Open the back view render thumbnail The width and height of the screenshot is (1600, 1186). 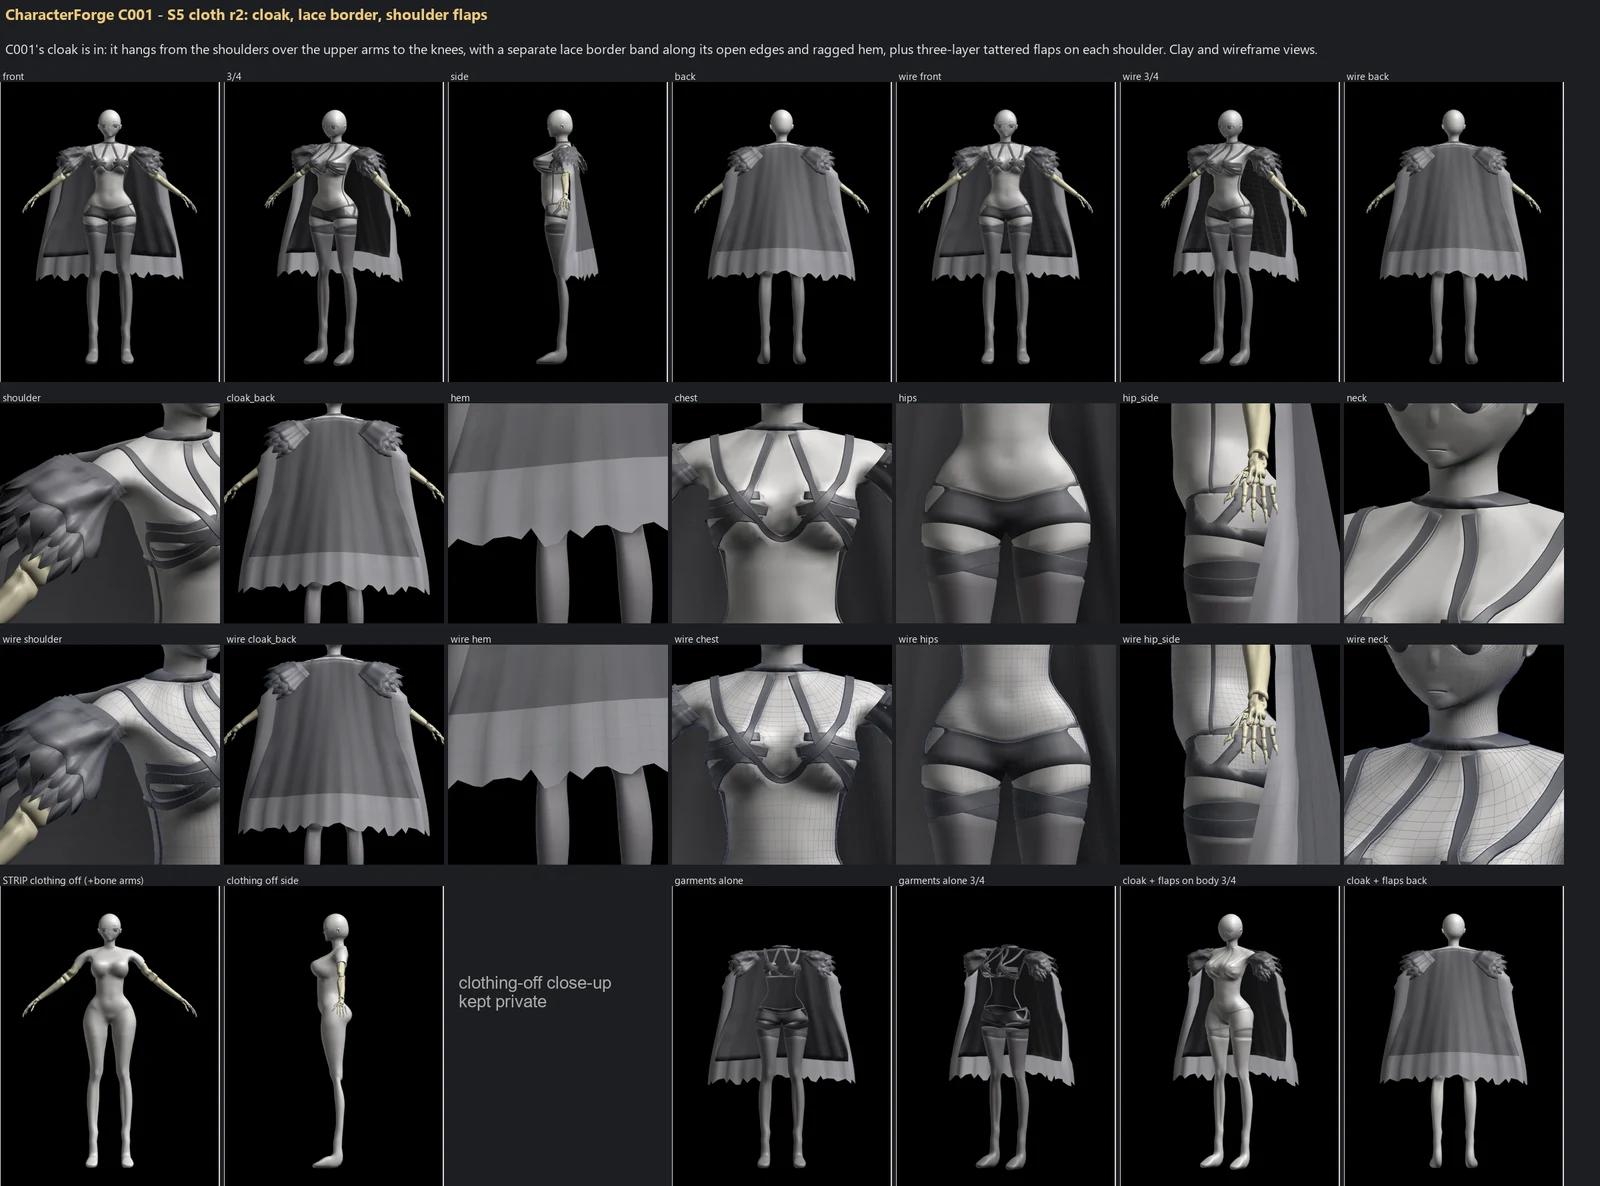(x=782, y=232)
